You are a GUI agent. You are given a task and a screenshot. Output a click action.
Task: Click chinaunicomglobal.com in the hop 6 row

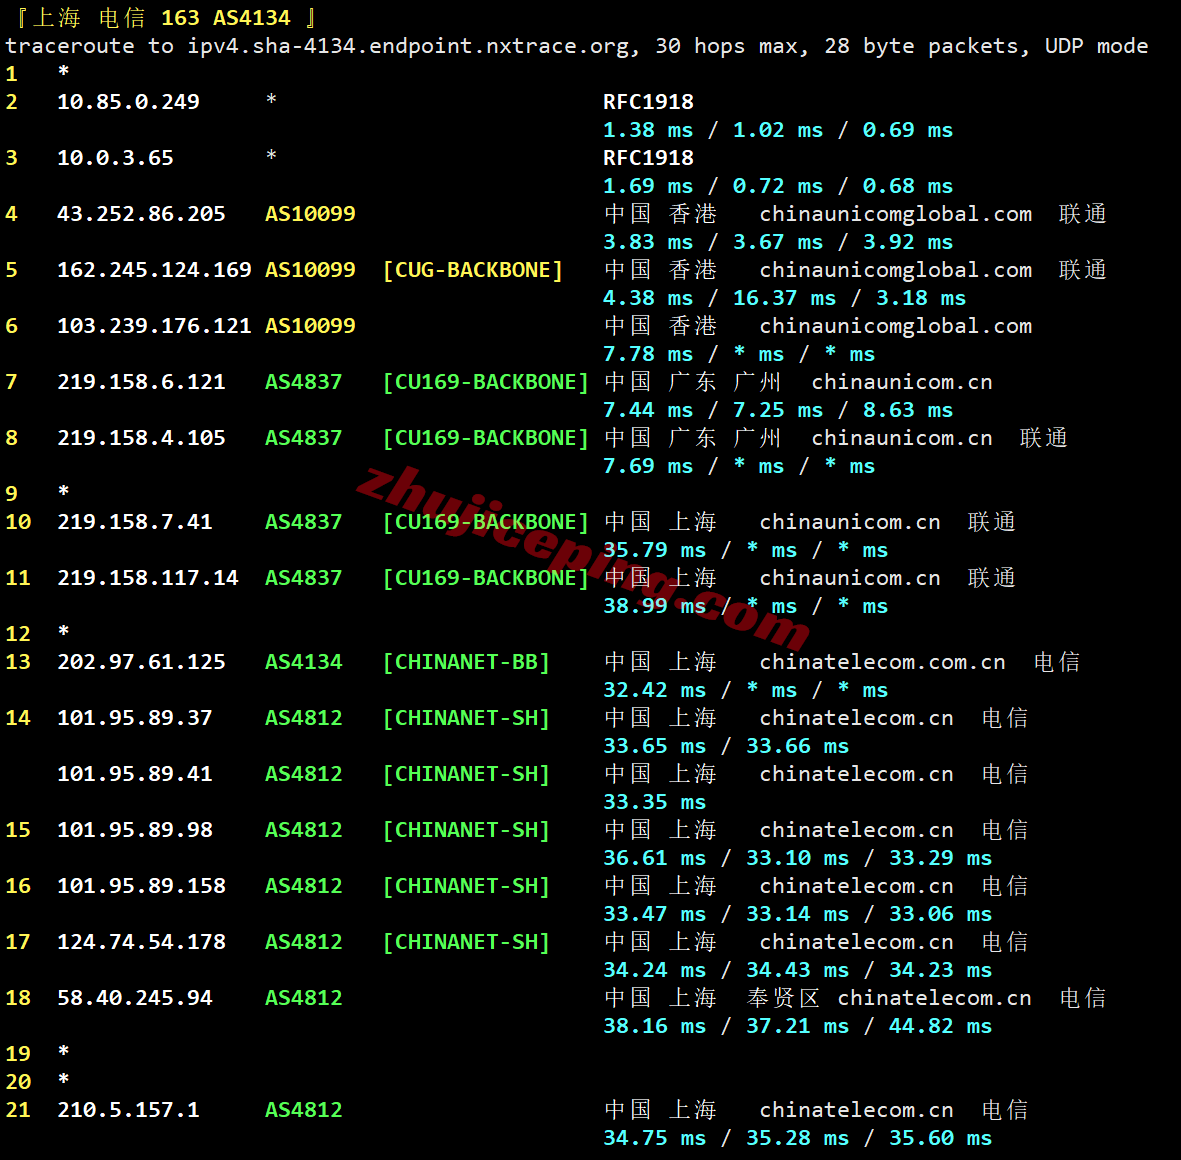pos(896,326)
